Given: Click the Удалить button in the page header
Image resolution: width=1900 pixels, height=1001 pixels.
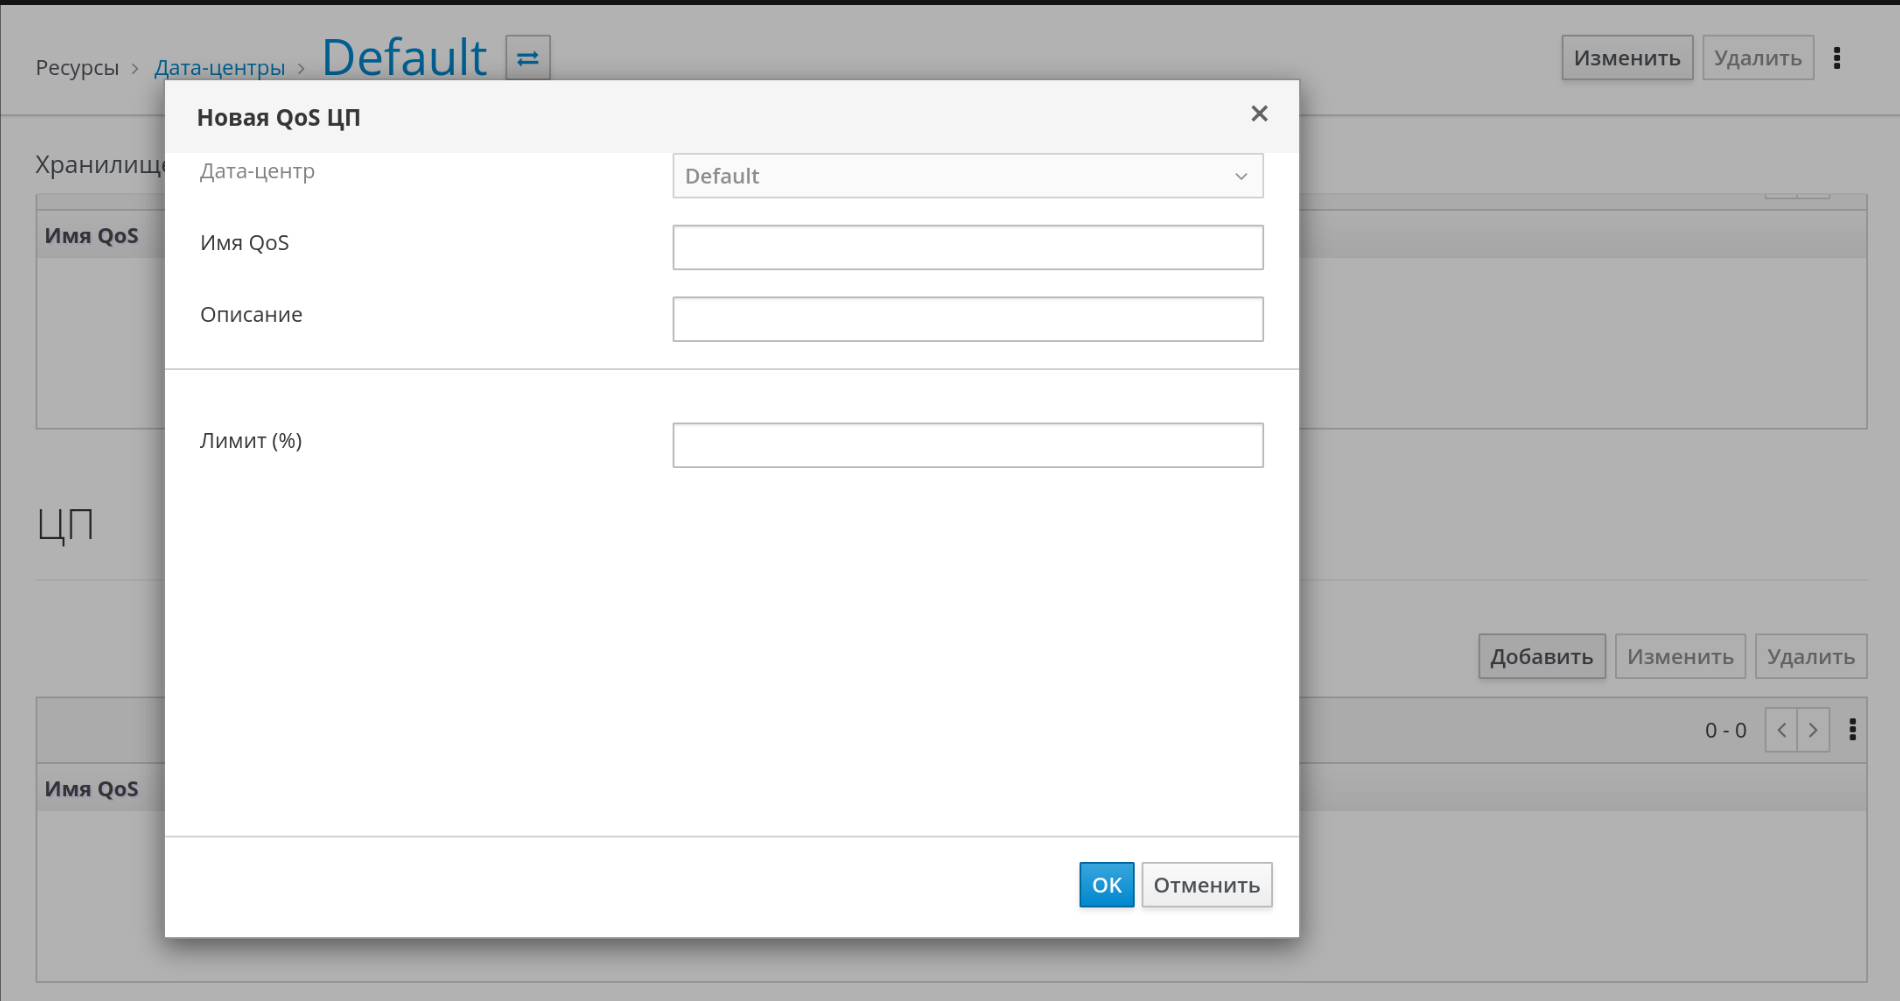Looking at the screenshot, I should point(1757,58).
